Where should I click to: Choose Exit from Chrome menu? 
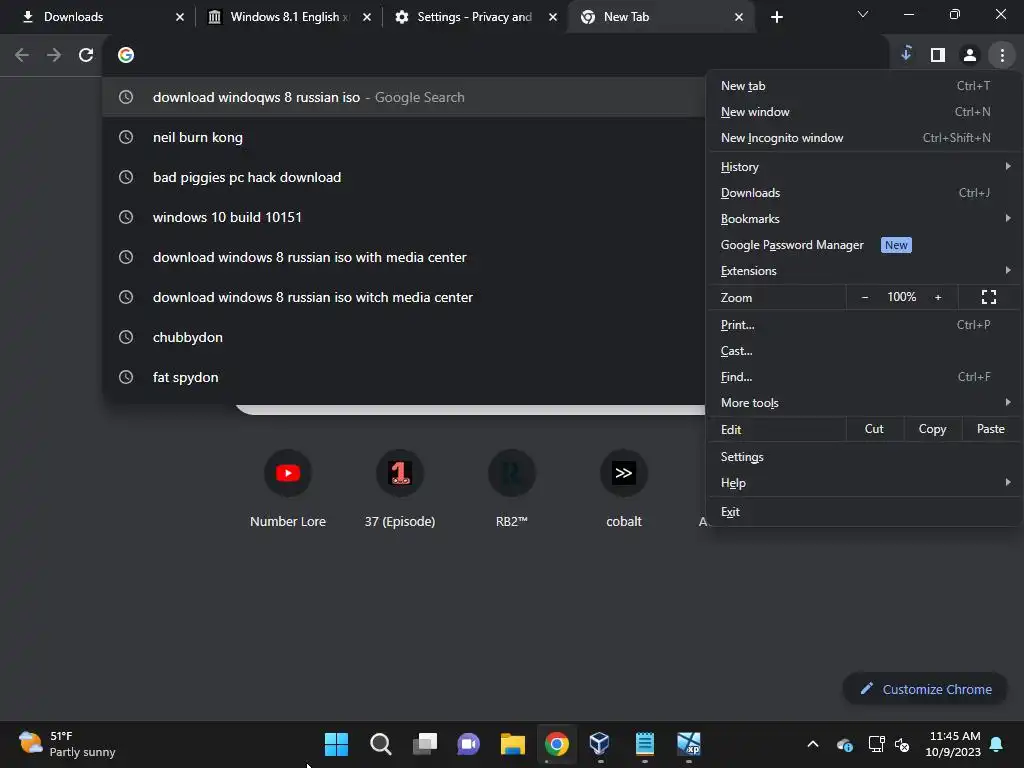point(864,512)
